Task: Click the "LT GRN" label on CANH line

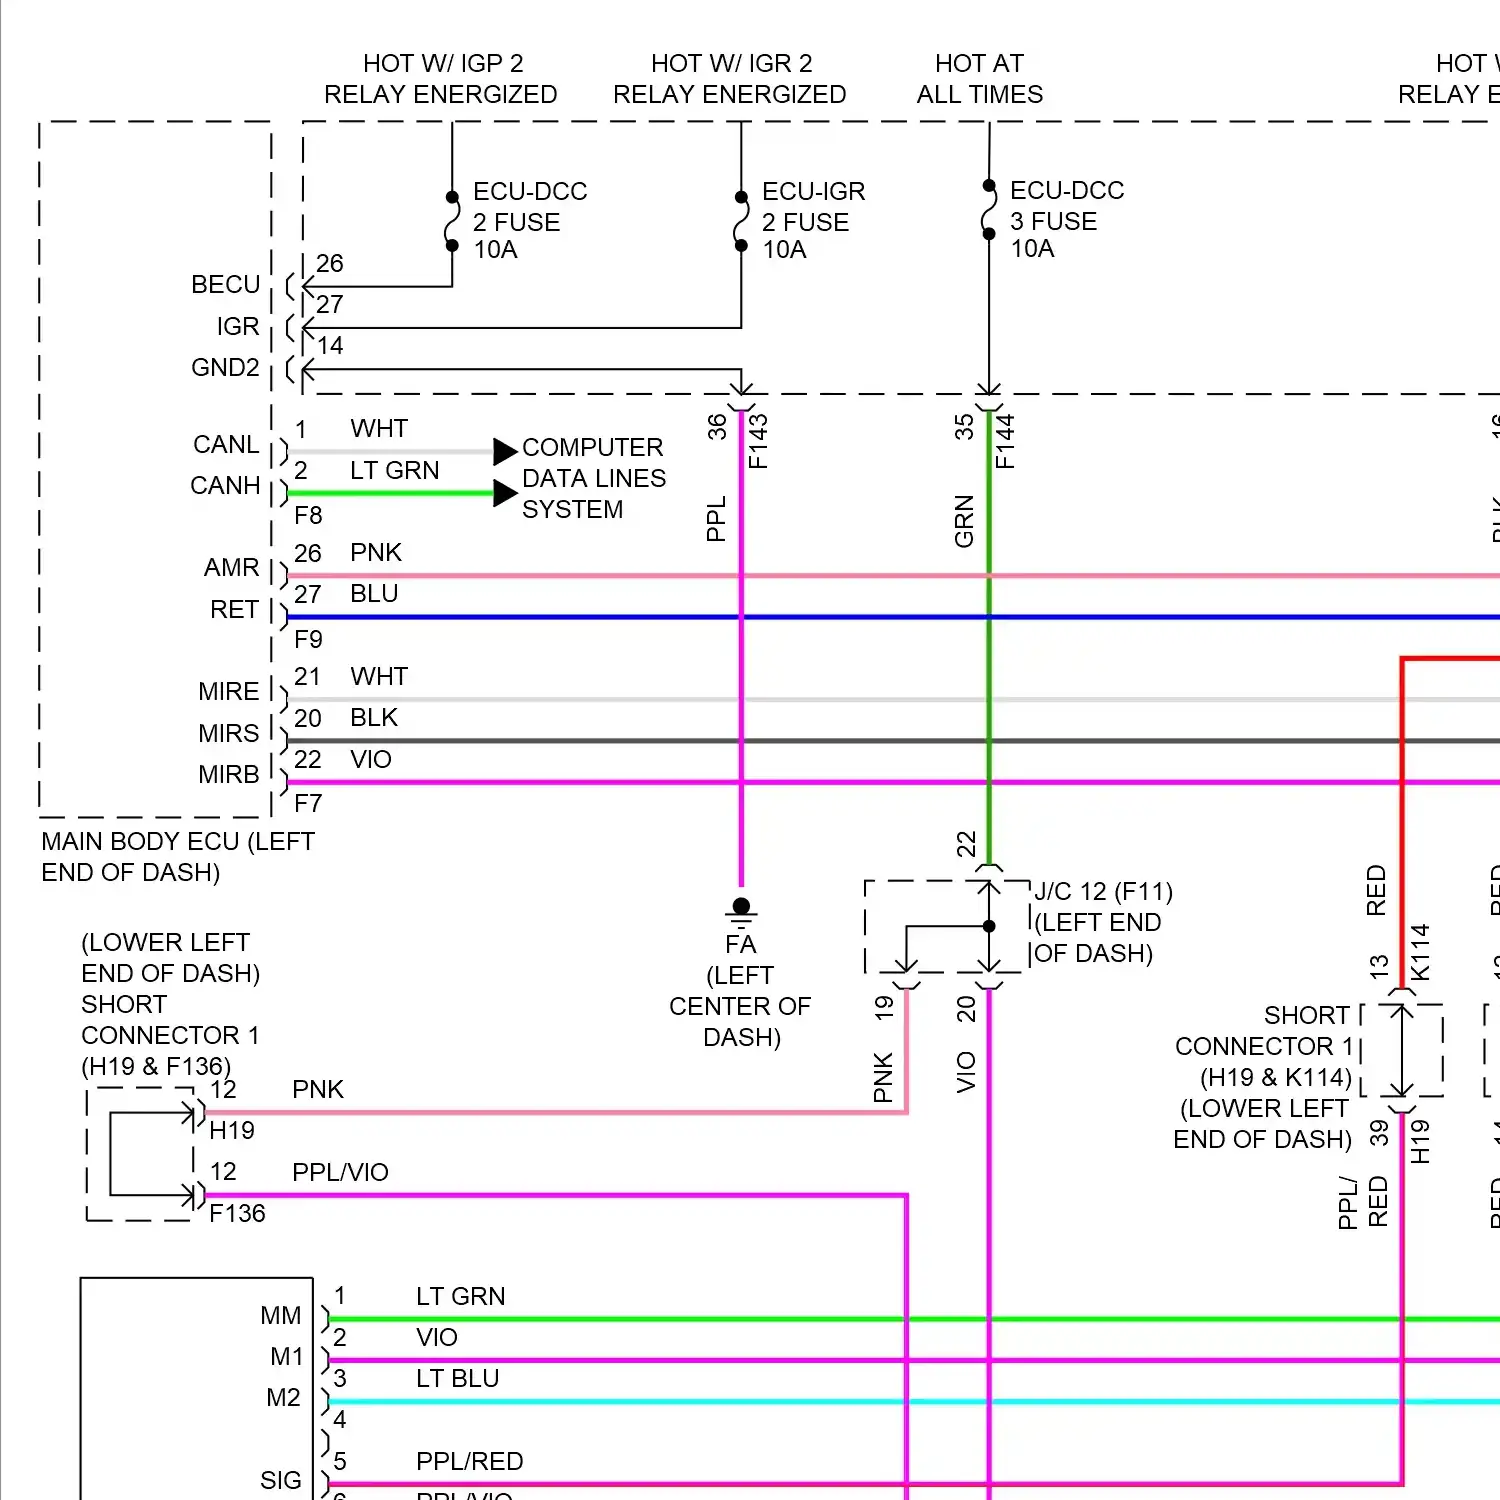Action: point(395,471)
